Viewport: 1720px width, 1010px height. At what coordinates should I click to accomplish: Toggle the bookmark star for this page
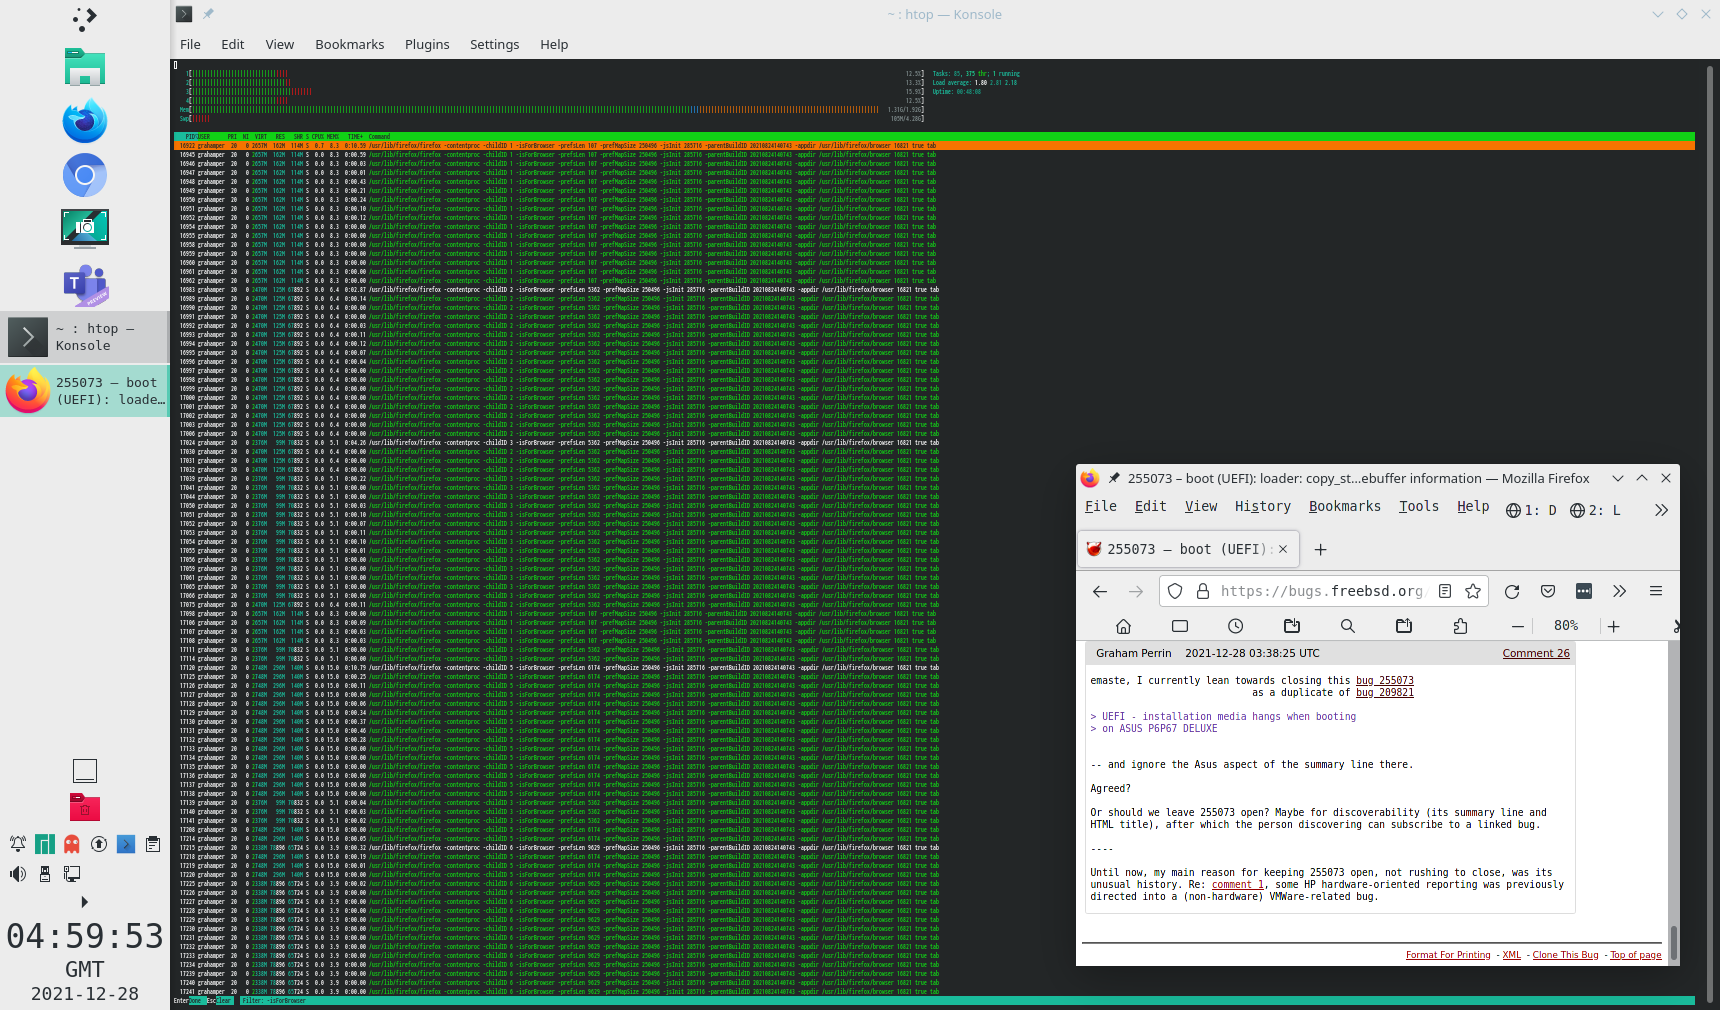(1472, 591)
